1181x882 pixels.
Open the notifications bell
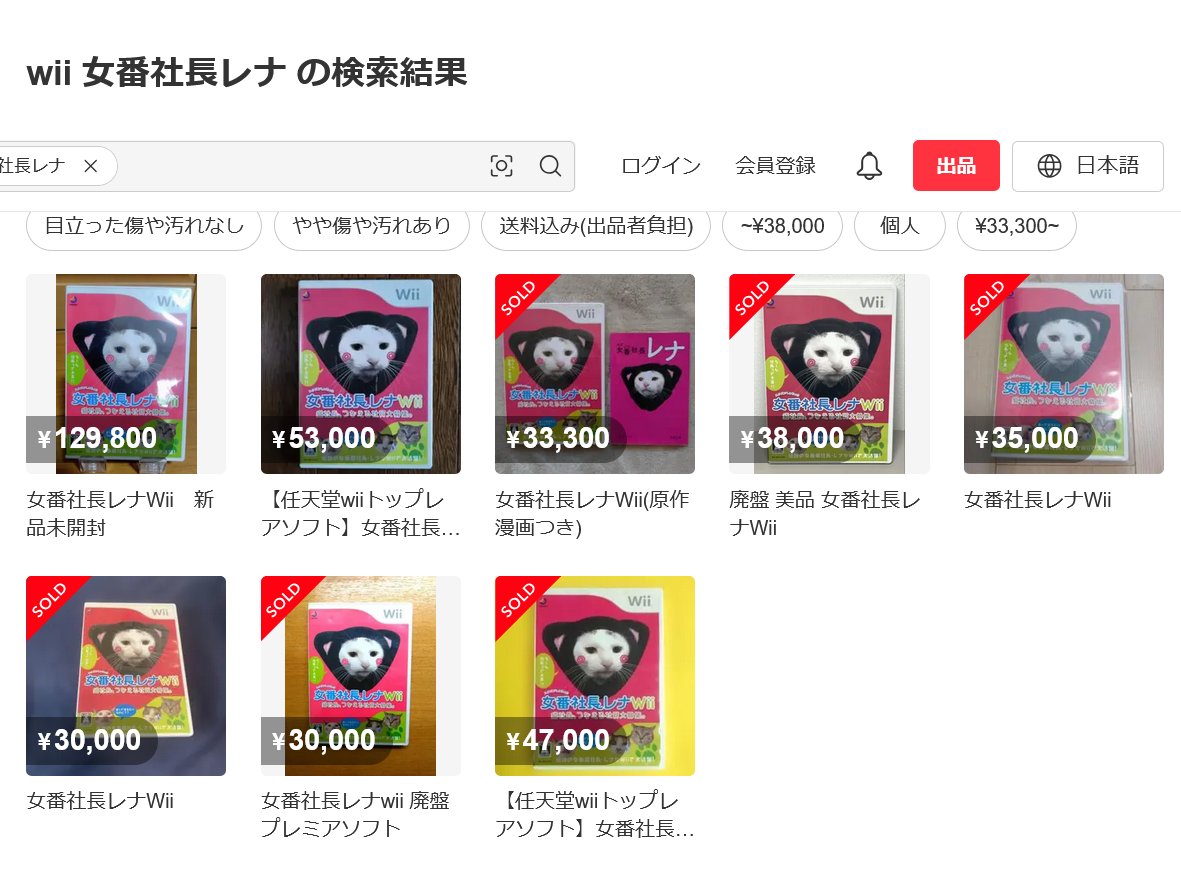[869, 166]
